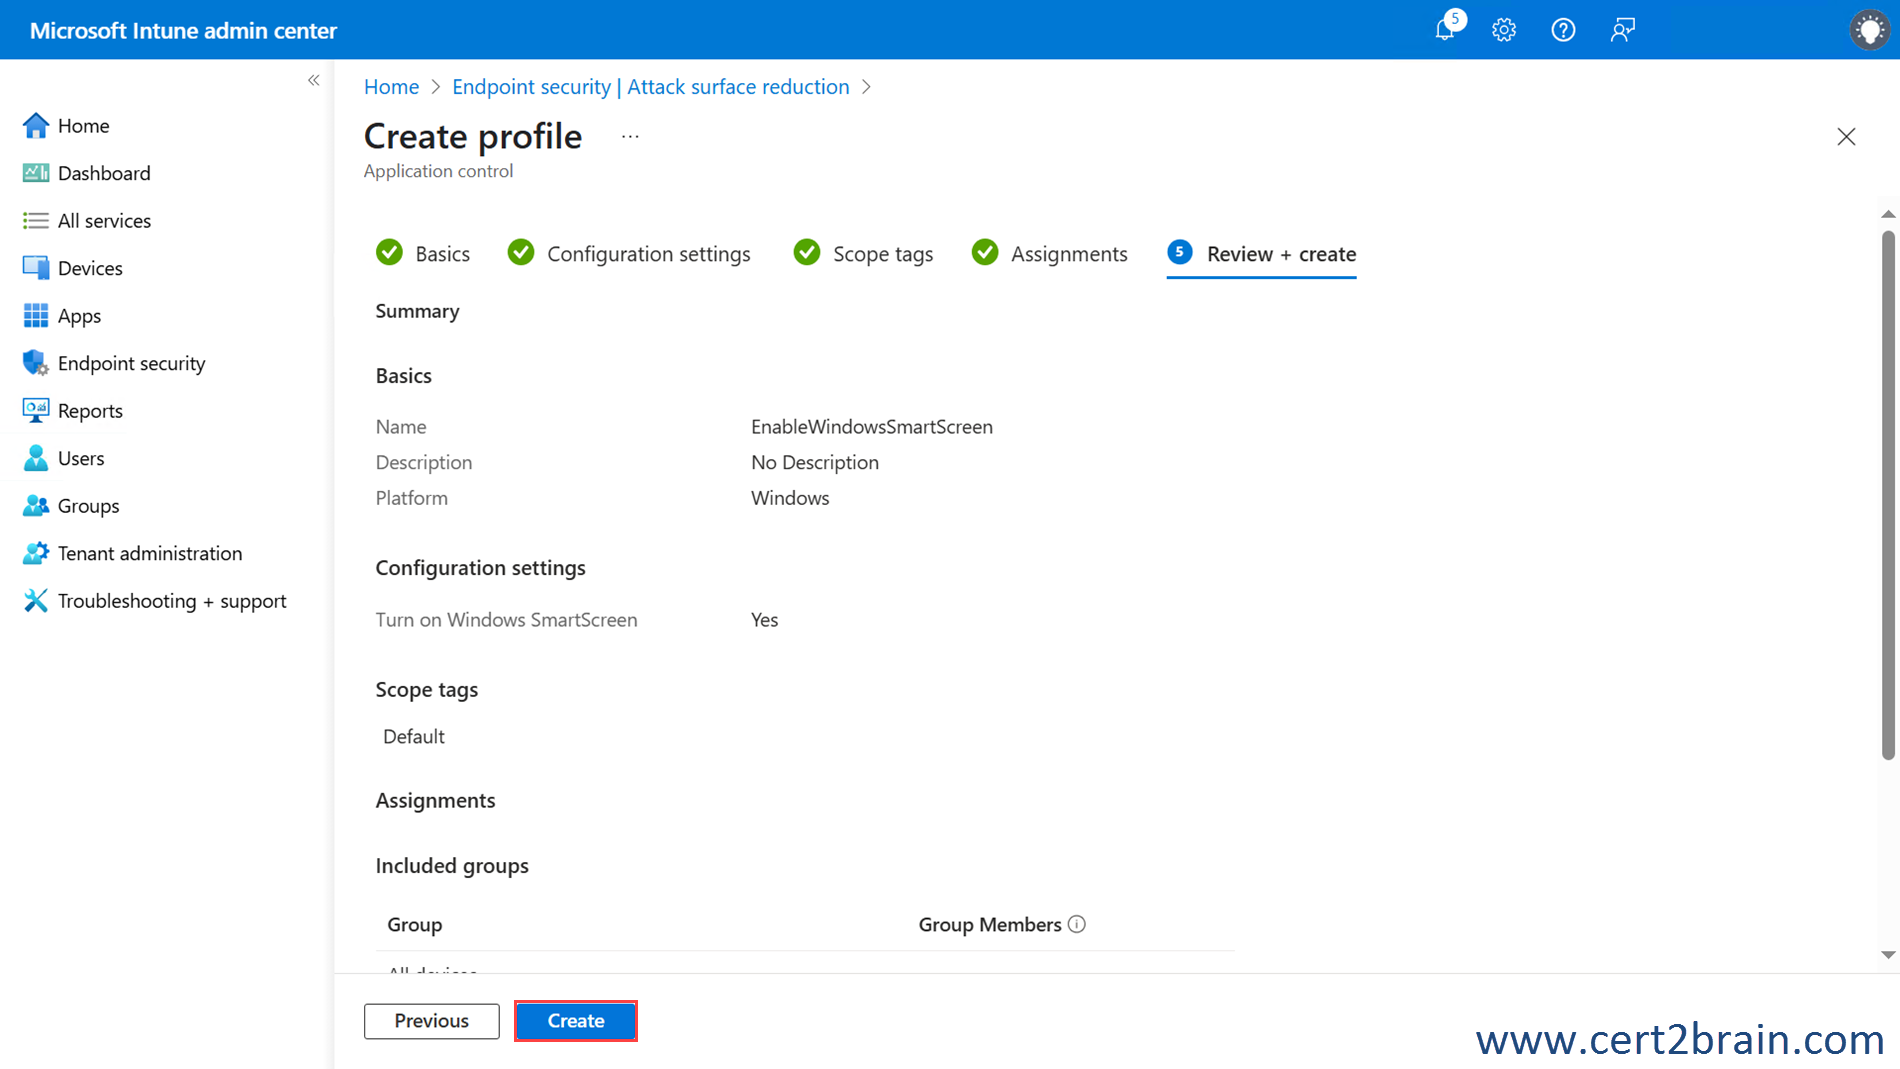1900x1069 pixels.
Task: Go to Dashboard in the sidebar
Action: point(104,173)
